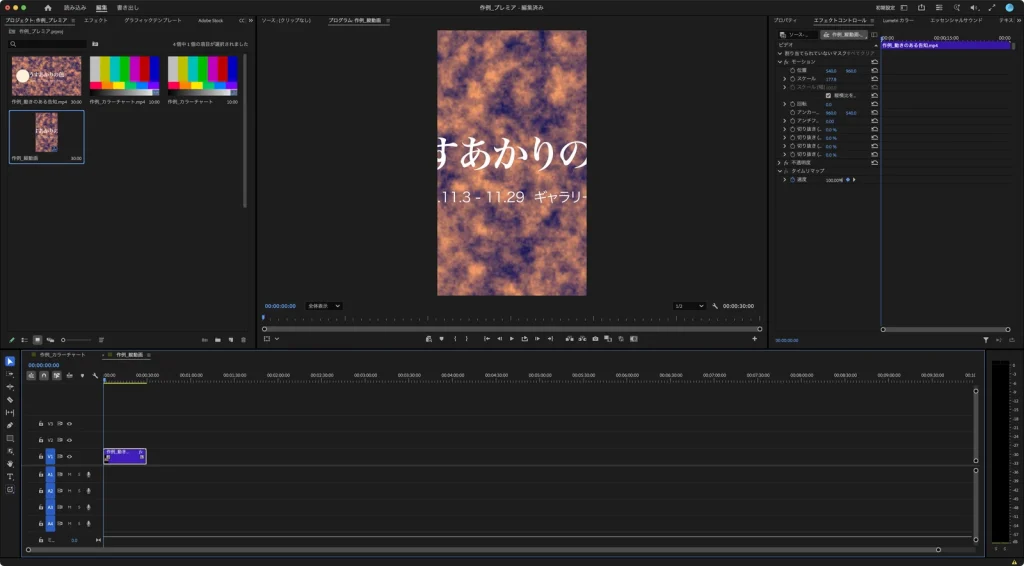Toggle Linked Selection in timeline
Viewport: 1024px width, 566px height.
pyautogui.click(x=57, y=375)
